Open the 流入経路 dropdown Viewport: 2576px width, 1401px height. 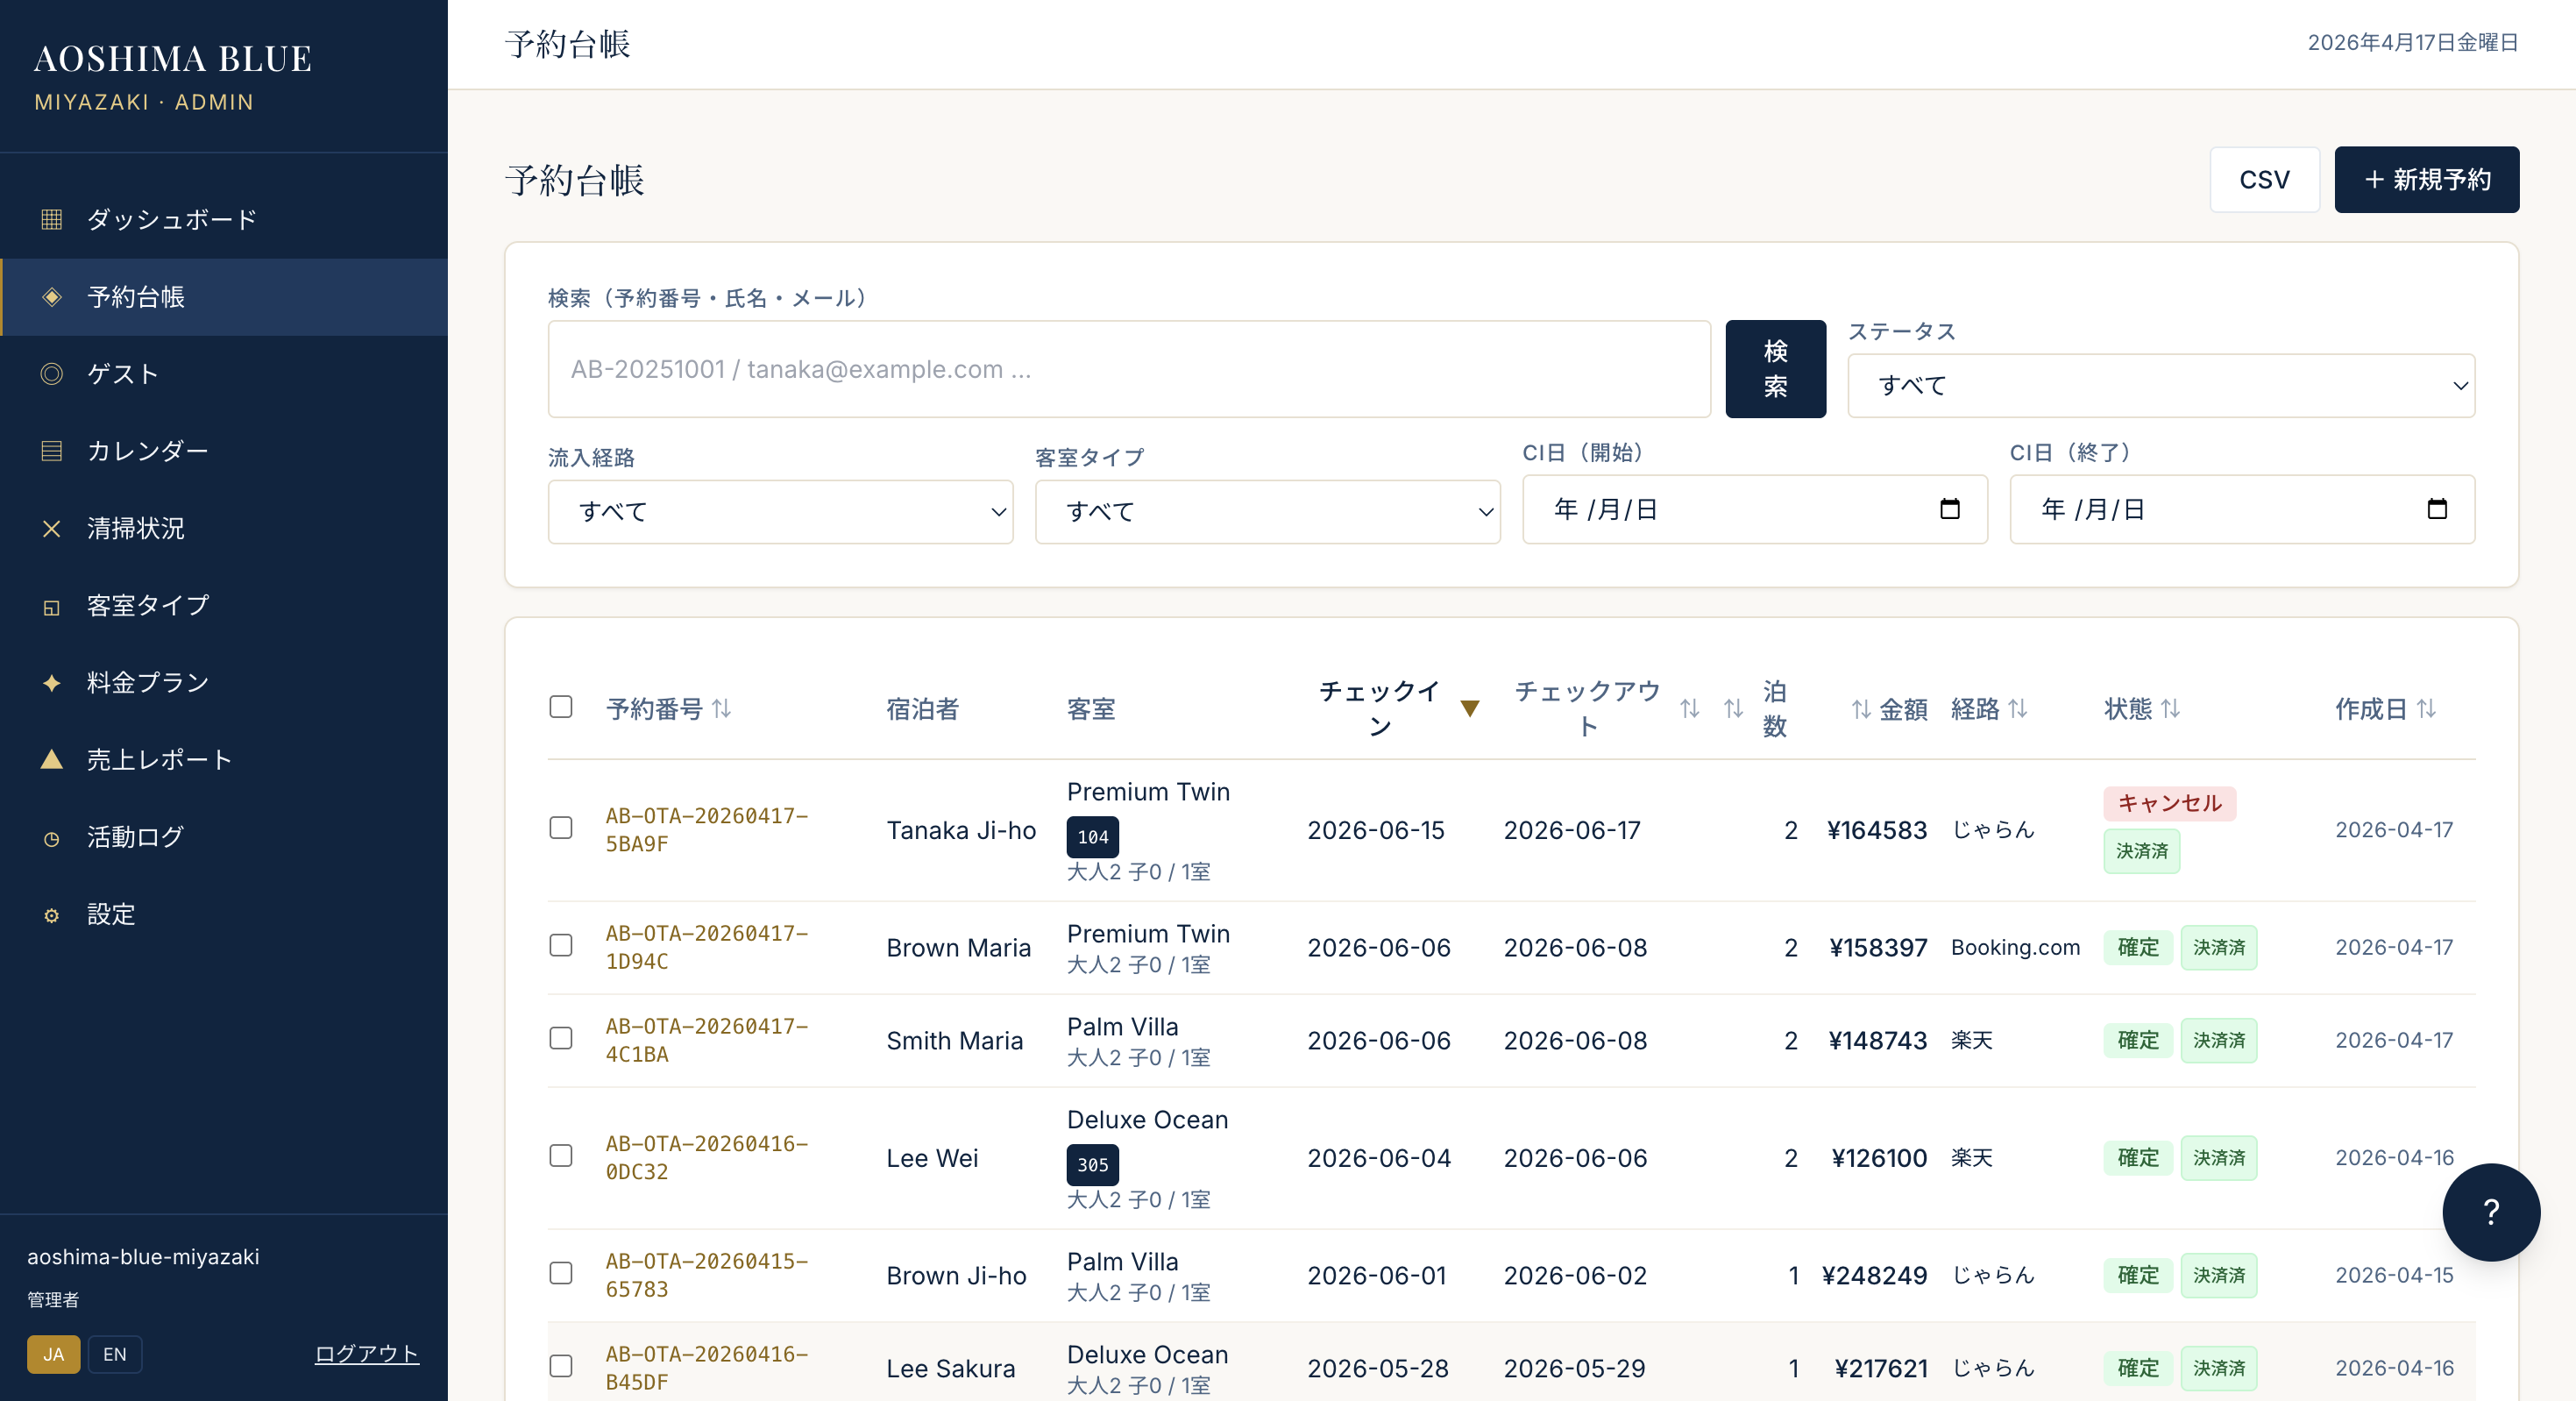pyautogui.click(x=780, y=512)
